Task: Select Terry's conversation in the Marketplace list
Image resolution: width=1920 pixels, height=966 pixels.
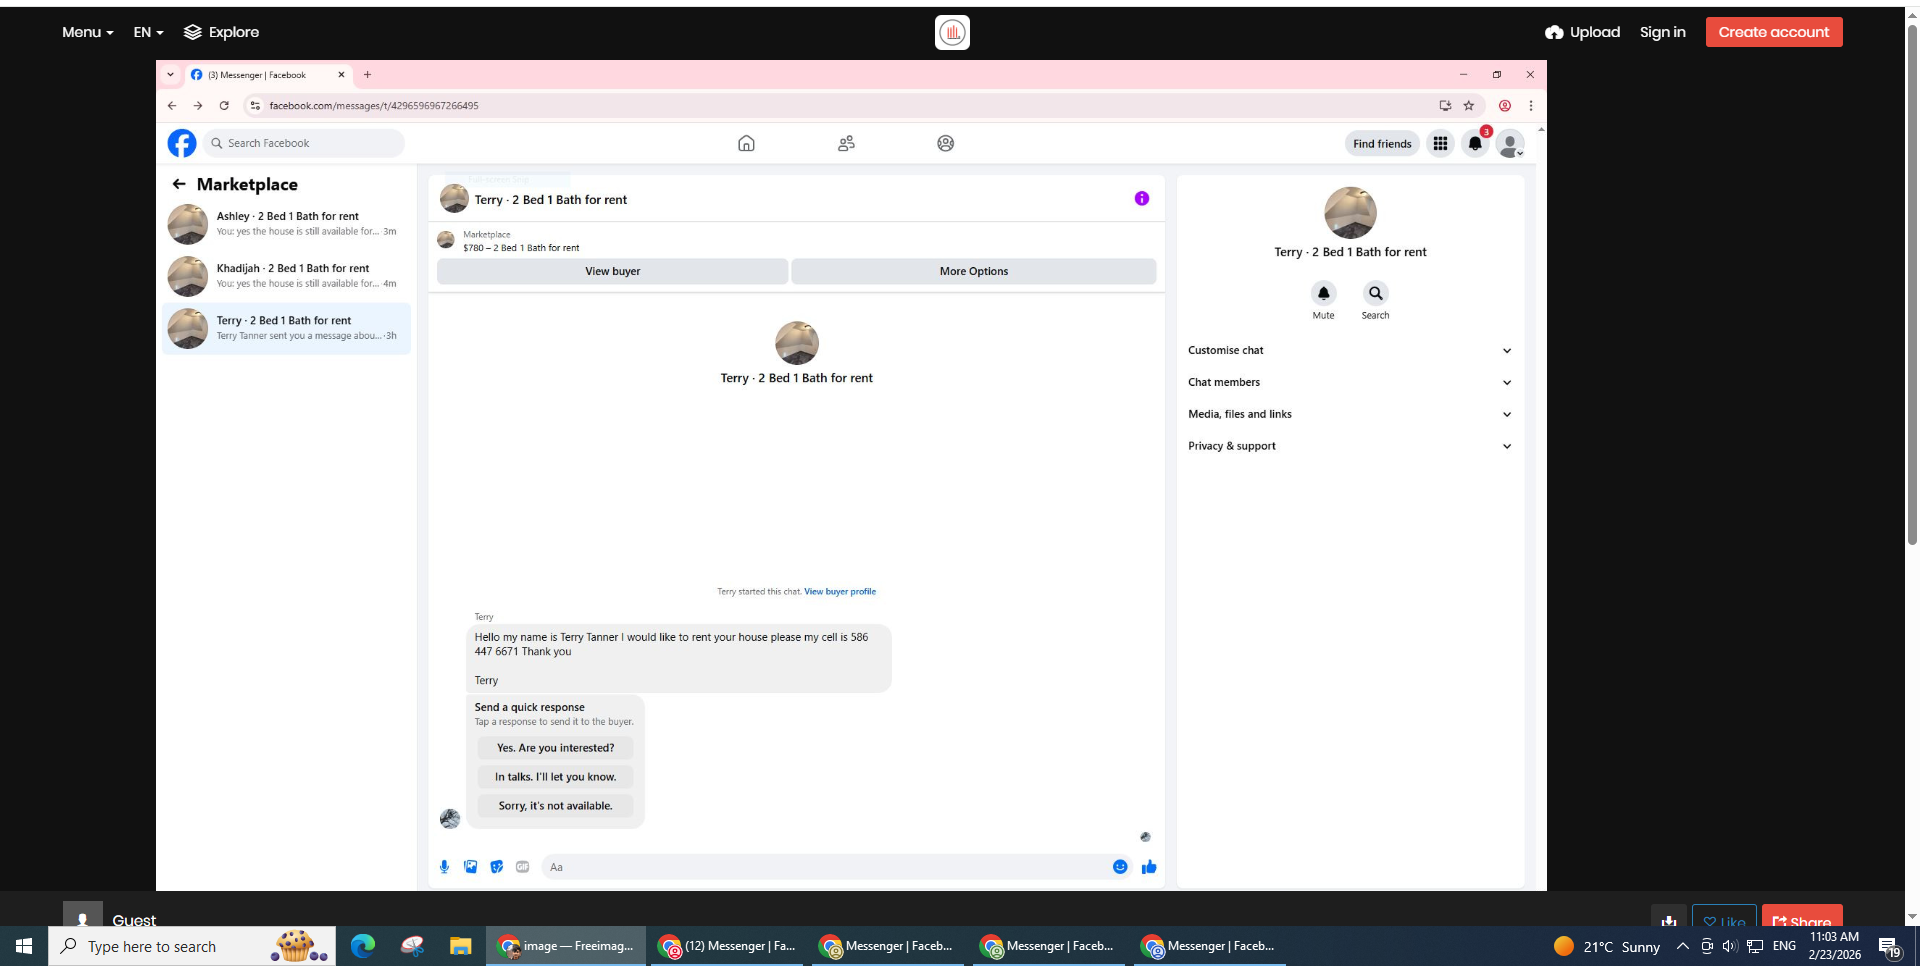Action: coord(287,328)
